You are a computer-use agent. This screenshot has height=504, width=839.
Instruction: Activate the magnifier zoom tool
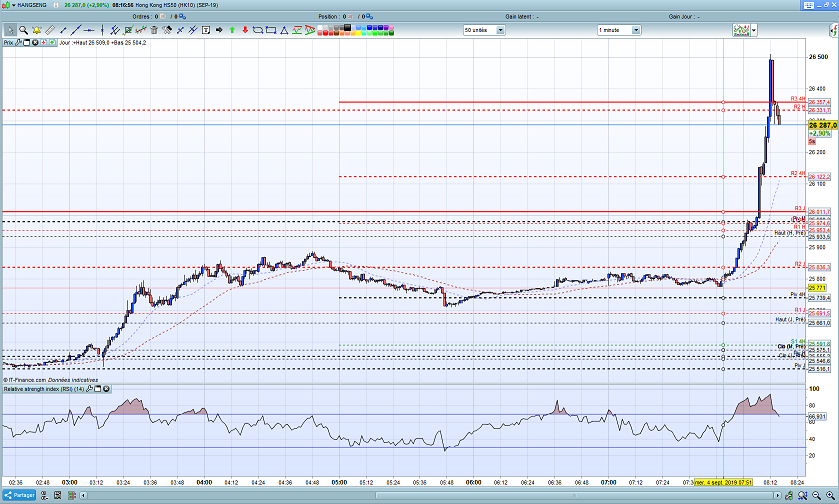tap(24, 30)
